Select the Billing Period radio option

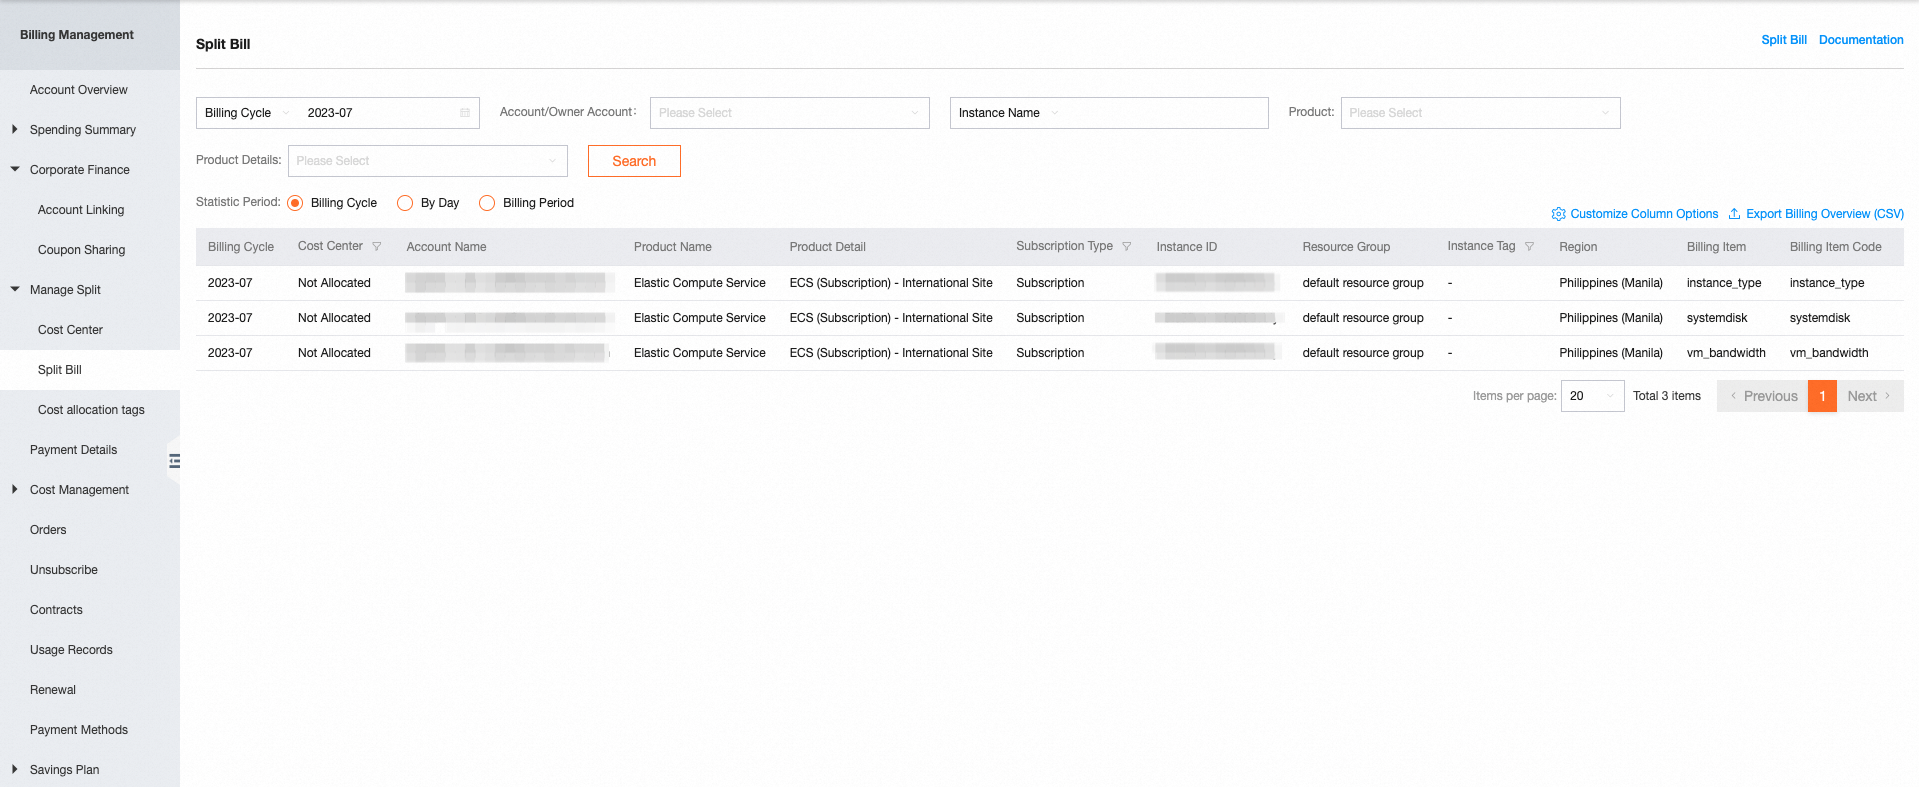pyautogui.click(x=487, y=203)
